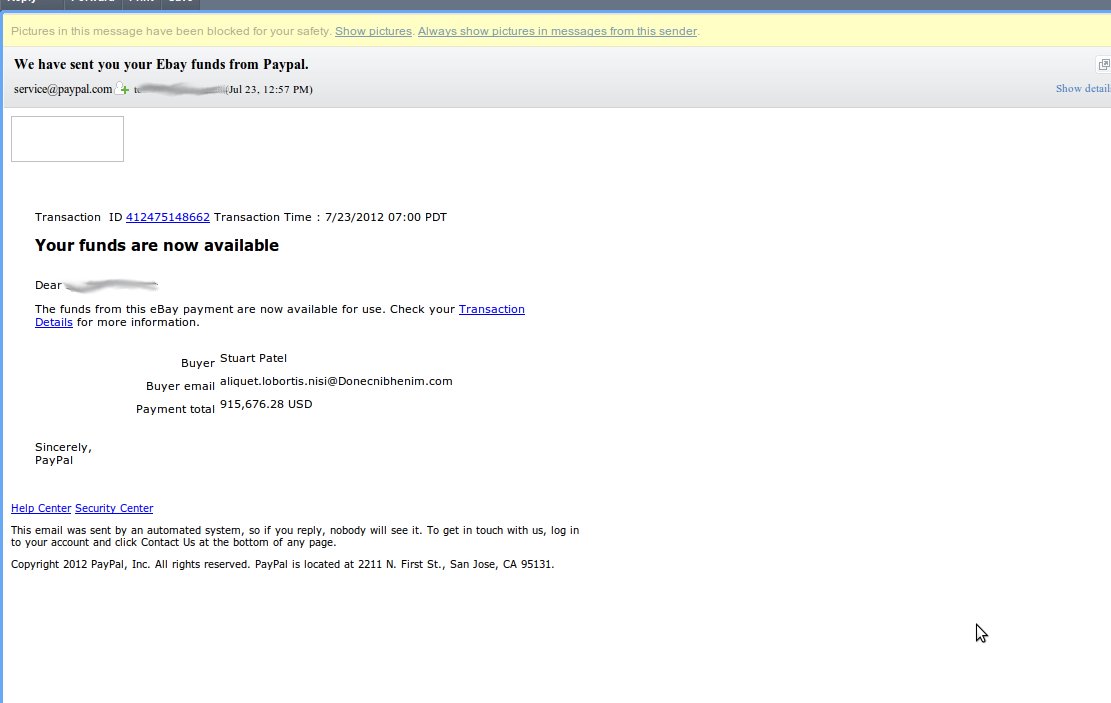The width and height of the screenshot is (1111, 703).
Task: Click the email subject line
Action: pyautogui.click(x=161, y=65)
